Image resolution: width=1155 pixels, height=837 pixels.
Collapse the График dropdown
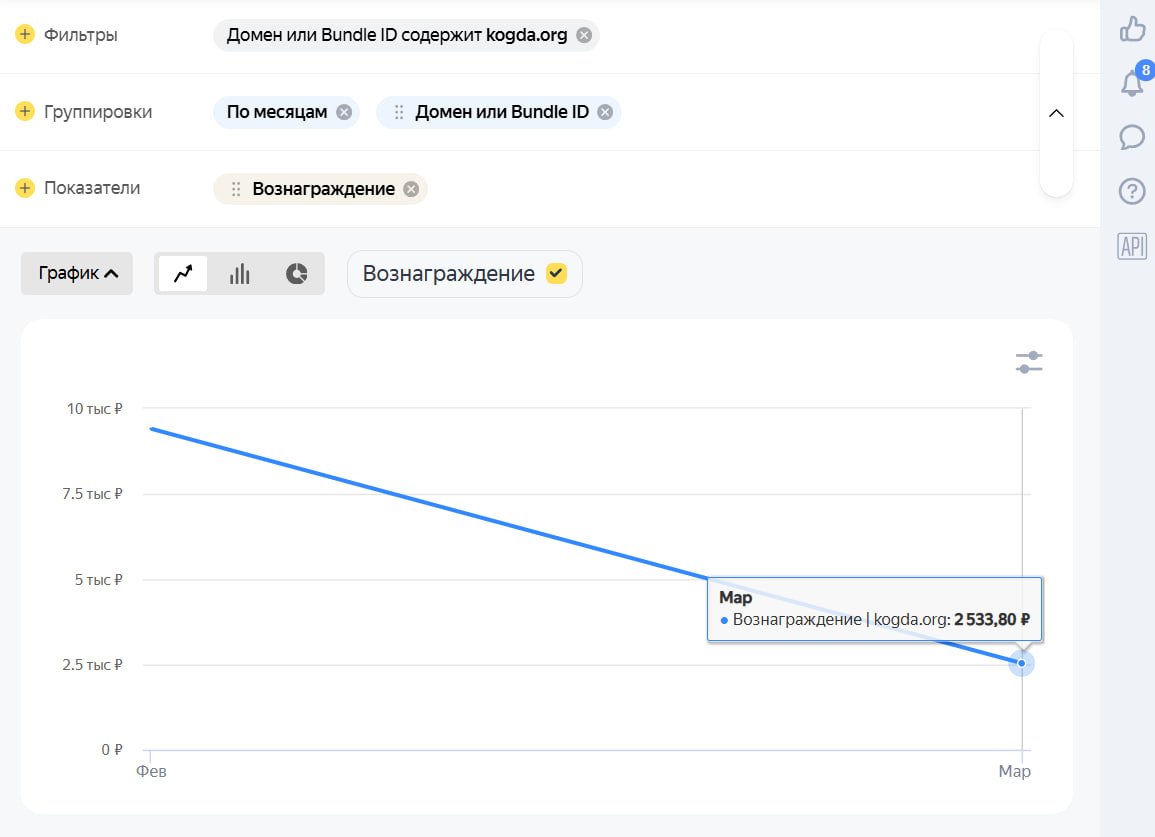(x=77, y=274)
